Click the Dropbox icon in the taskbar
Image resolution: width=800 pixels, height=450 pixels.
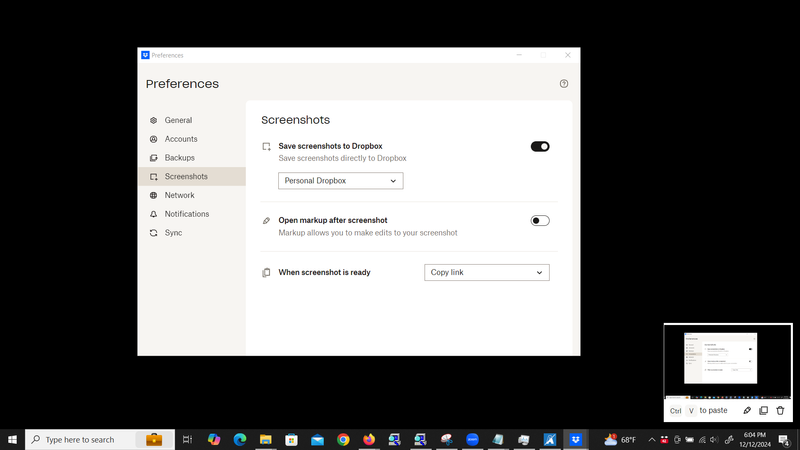click(576, 440)
